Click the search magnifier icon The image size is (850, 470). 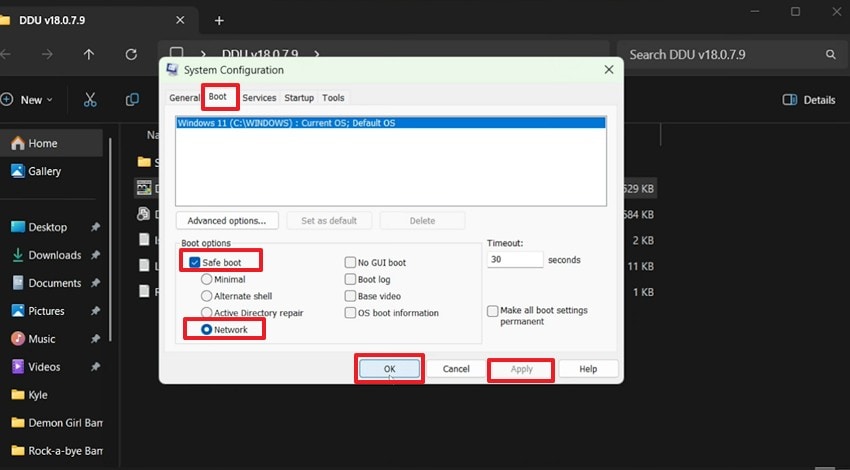(830, 54)
